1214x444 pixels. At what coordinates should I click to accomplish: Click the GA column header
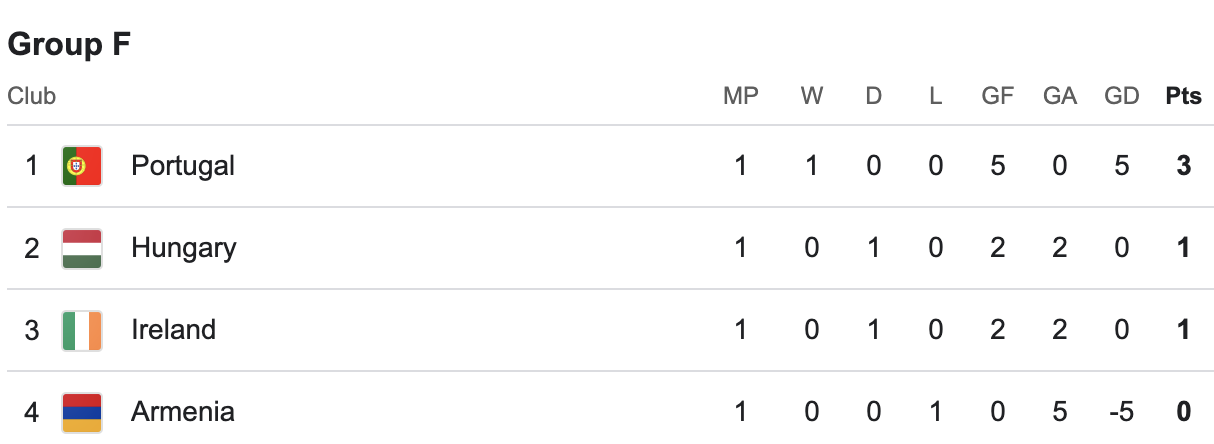1060,96
